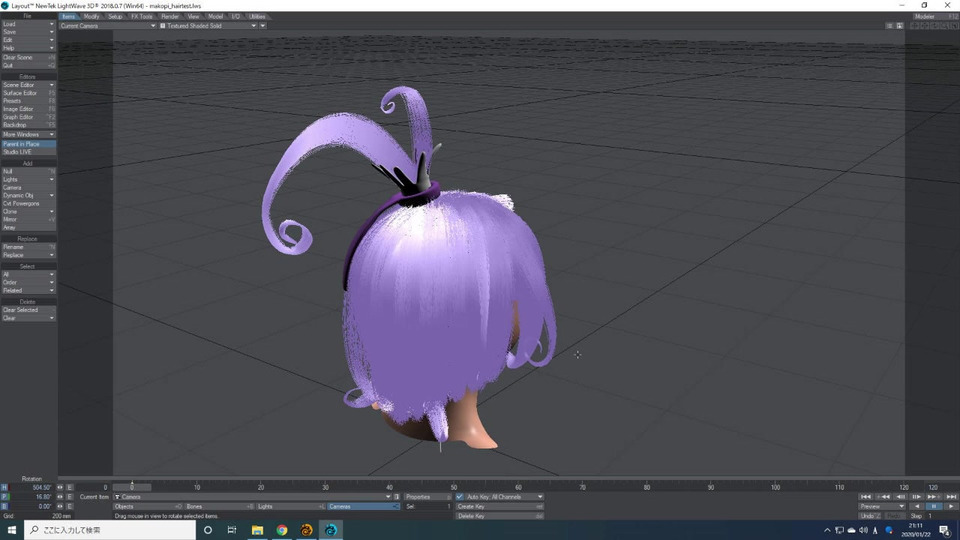
Task: Click Clear Scene button
Action: pos(28,58)
